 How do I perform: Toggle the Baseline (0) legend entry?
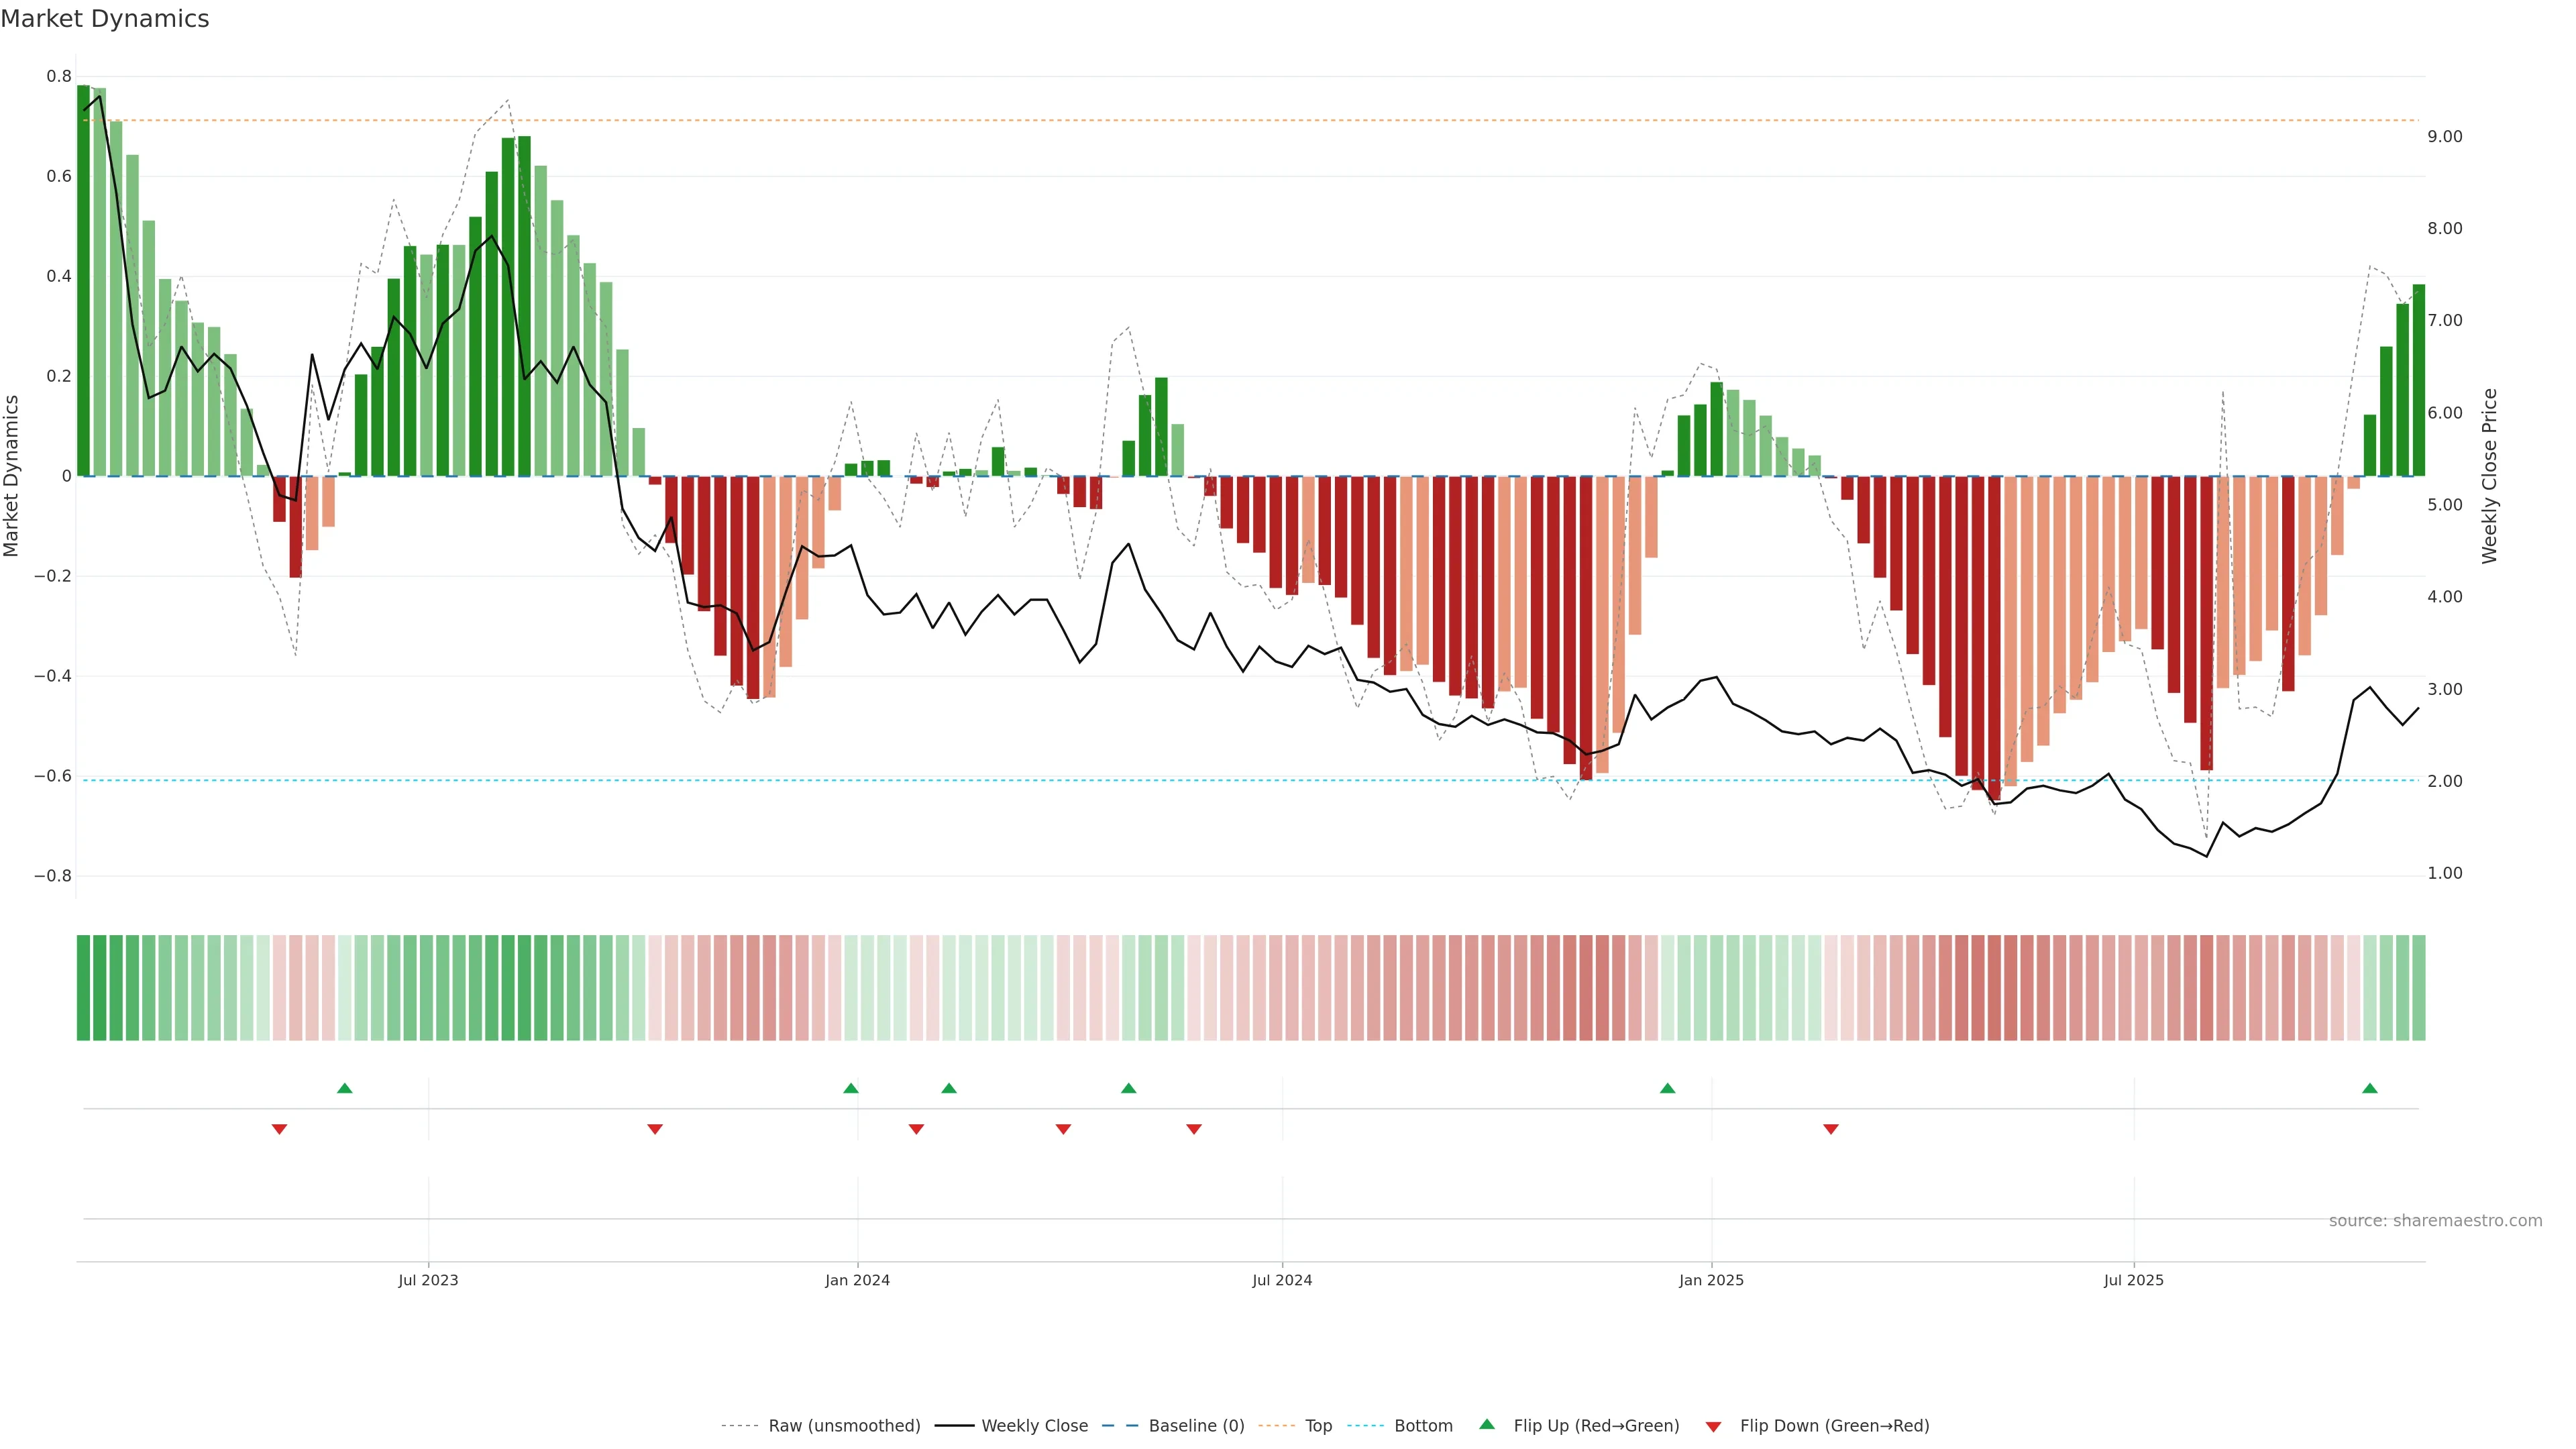click(x=1196, y=1426)
